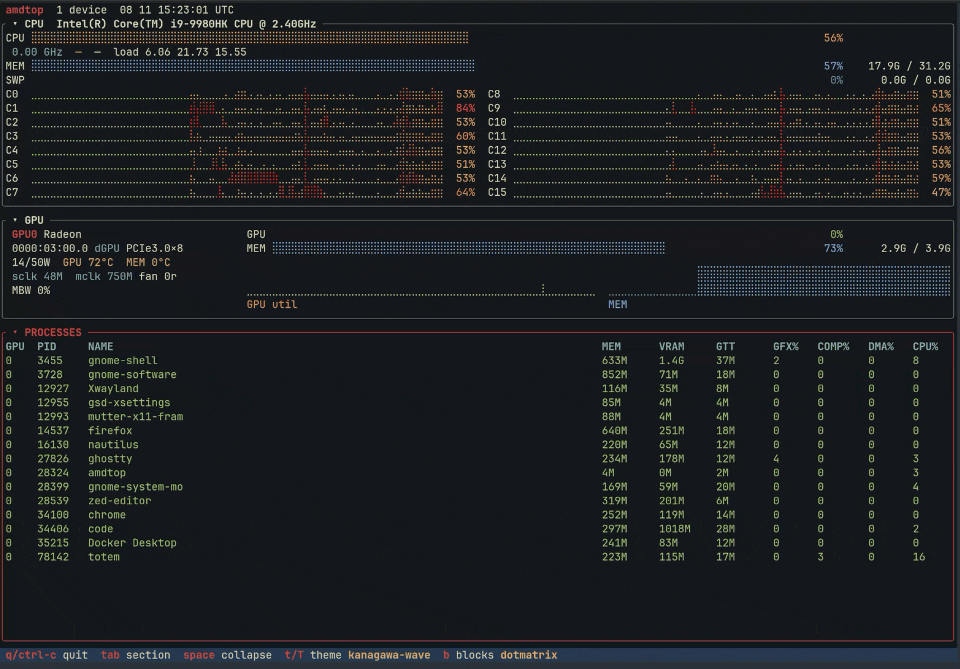The width and height of the screenshot is (960, 669).
Task: Click the 17.9G / 31.2G memory total
Action: click(909, 66)
